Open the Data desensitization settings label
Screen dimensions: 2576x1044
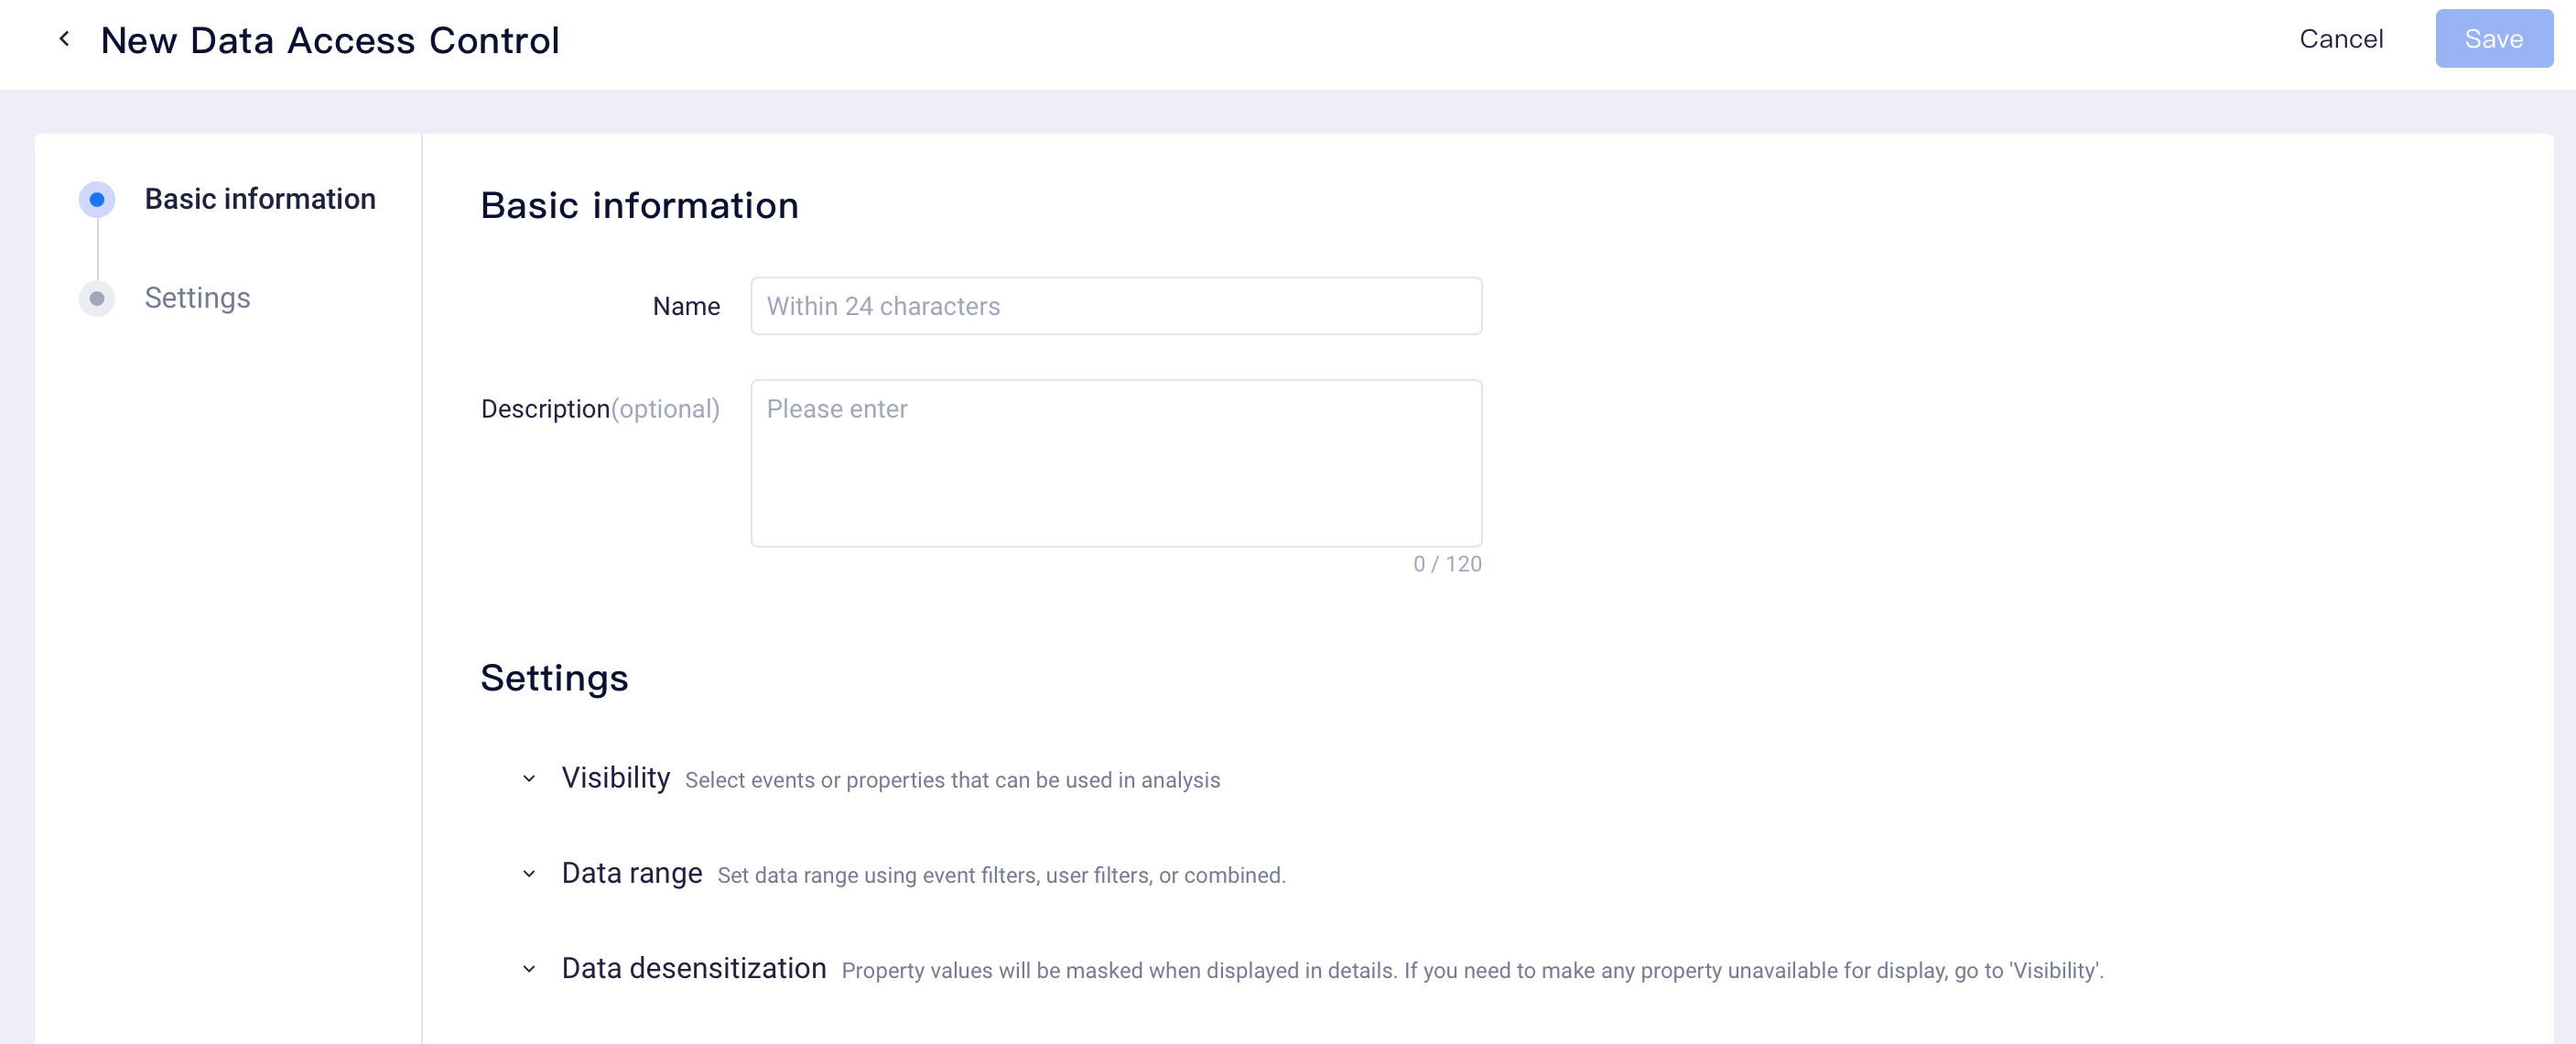[694, 968]
